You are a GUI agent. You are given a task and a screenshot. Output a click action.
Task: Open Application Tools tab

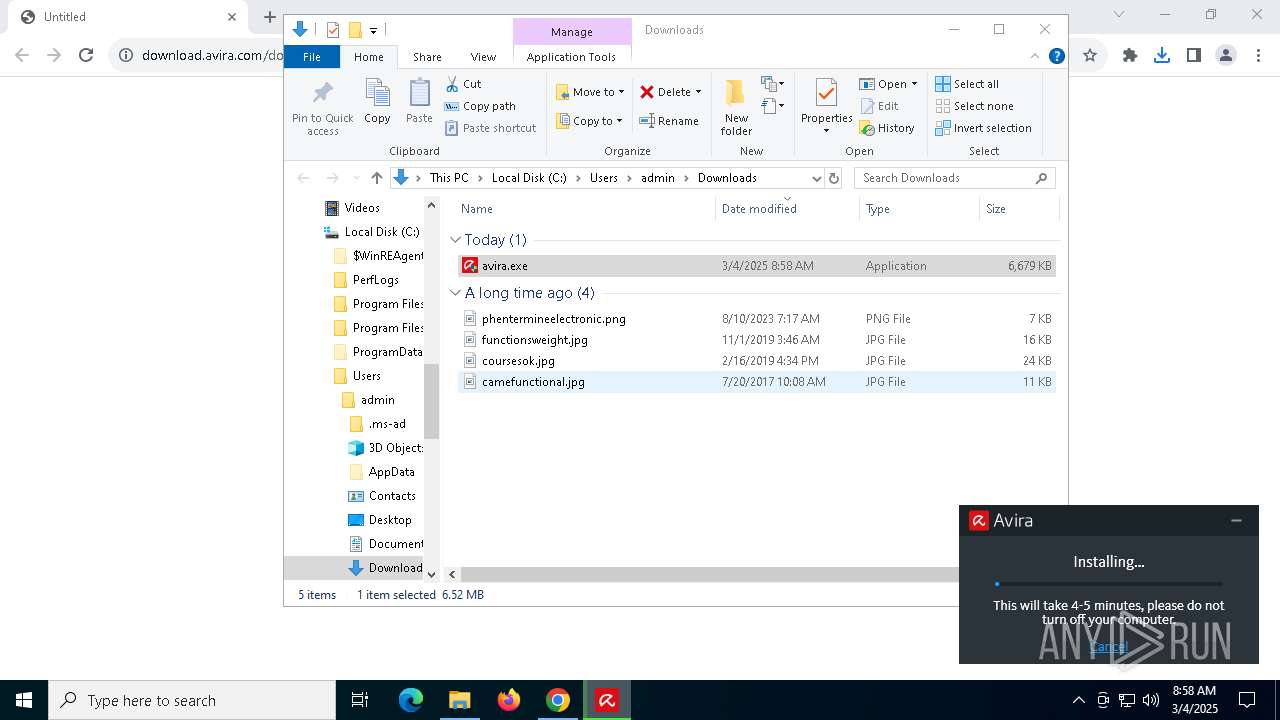point(571,57)
